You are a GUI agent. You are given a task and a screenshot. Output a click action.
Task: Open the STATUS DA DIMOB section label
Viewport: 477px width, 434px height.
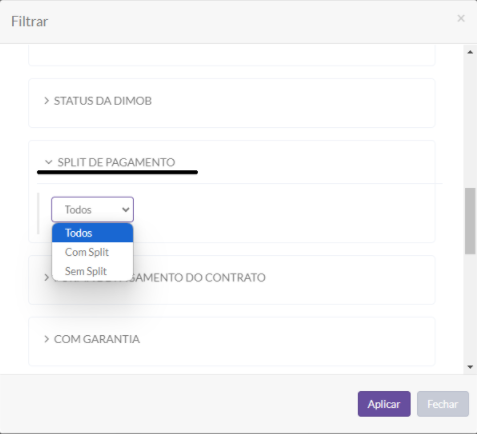click(x=103, y=101)
